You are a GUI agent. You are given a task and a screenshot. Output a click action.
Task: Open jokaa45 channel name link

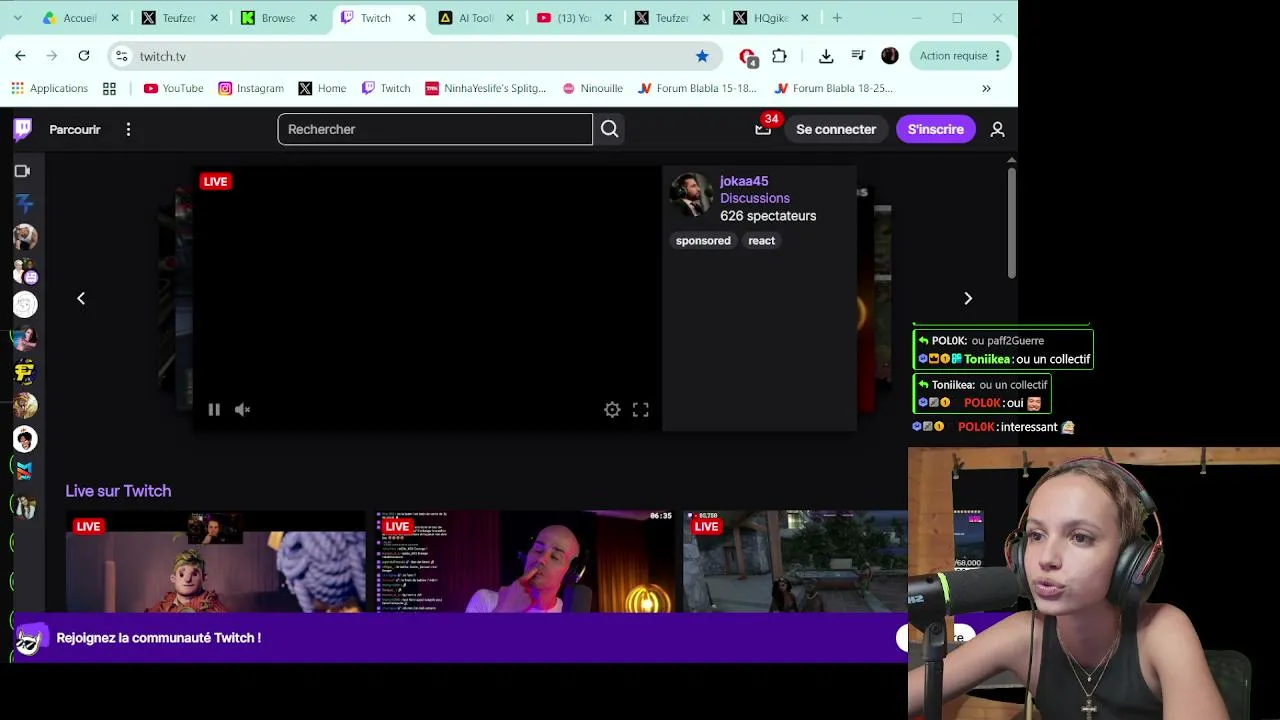[744, 181]
